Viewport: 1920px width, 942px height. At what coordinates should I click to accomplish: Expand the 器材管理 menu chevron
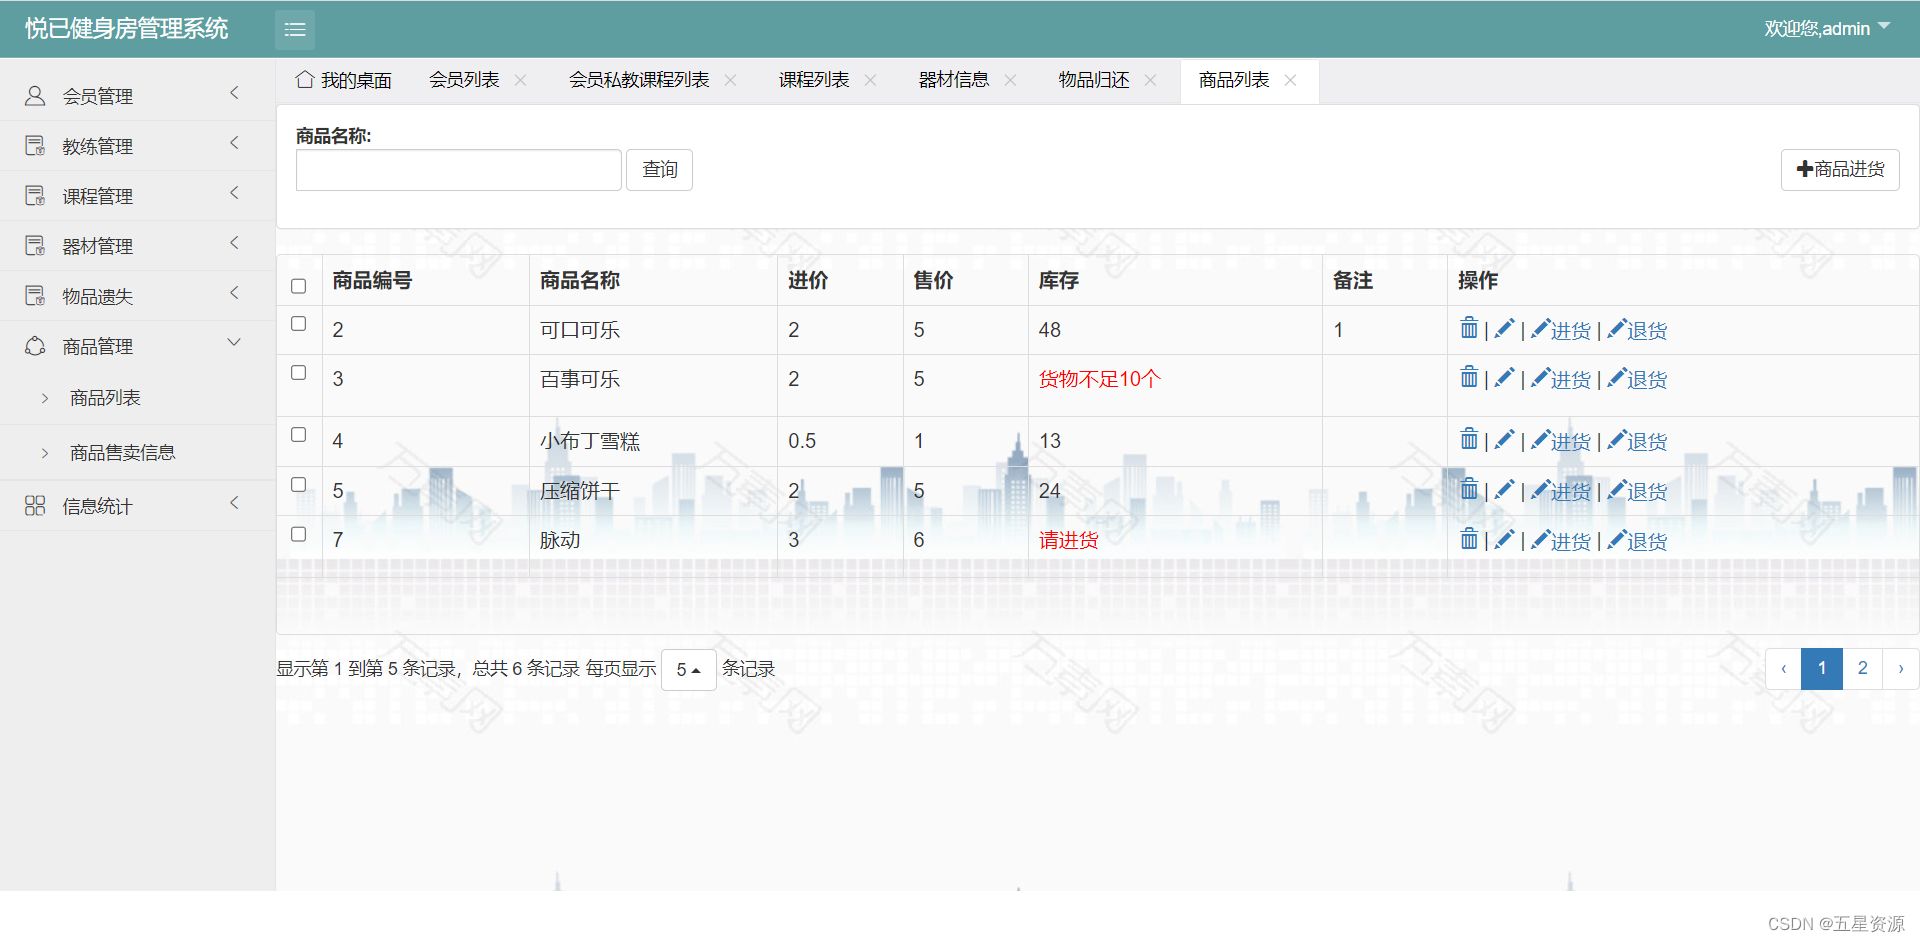point(234,243)
